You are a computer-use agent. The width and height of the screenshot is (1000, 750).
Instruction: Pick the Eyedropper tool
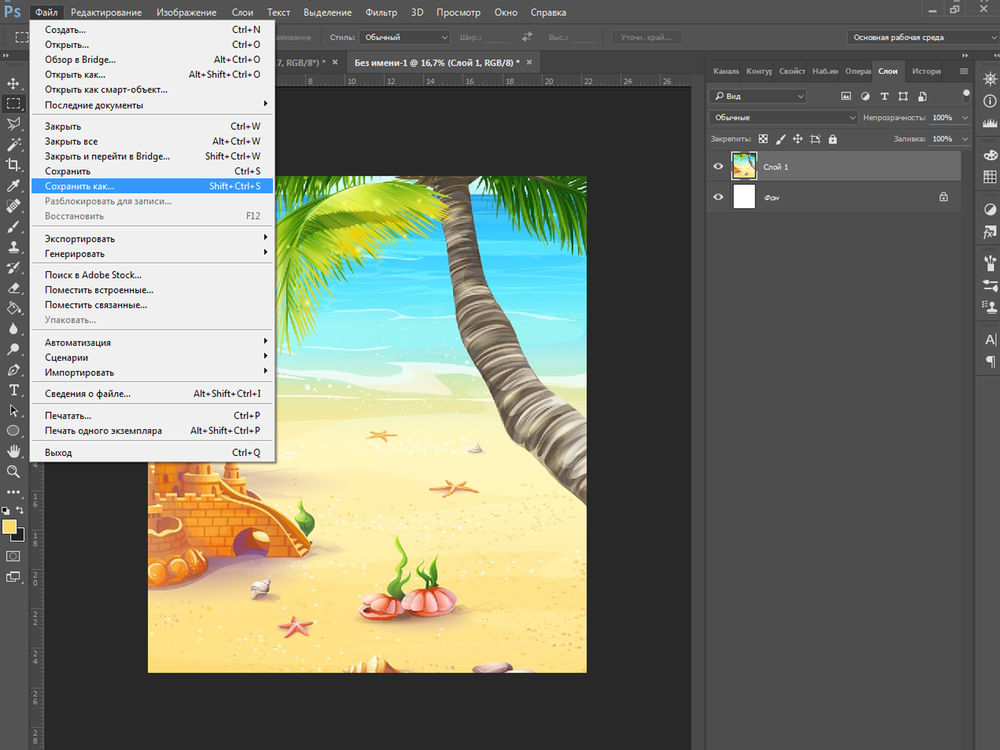(14, 186)
